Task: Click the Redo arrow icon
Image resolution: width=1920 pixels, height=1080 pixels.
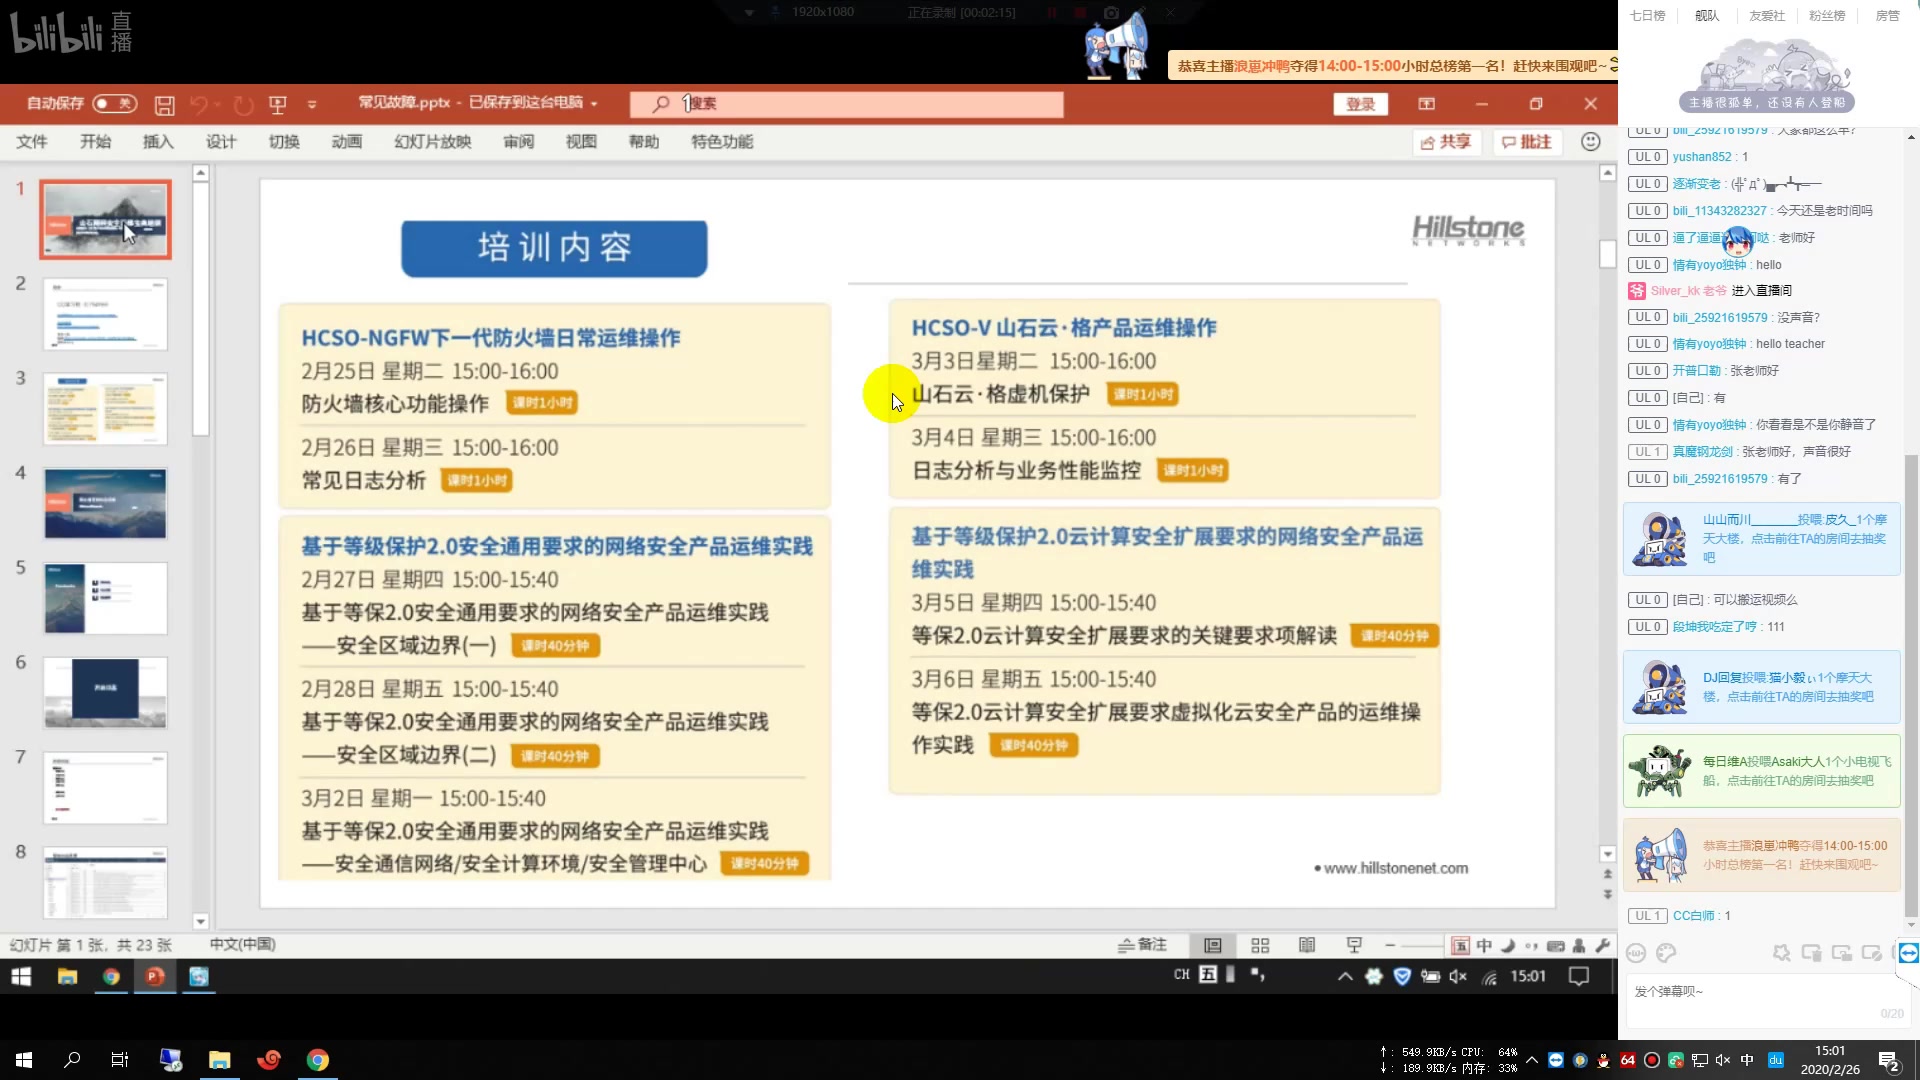Action: 243,104
